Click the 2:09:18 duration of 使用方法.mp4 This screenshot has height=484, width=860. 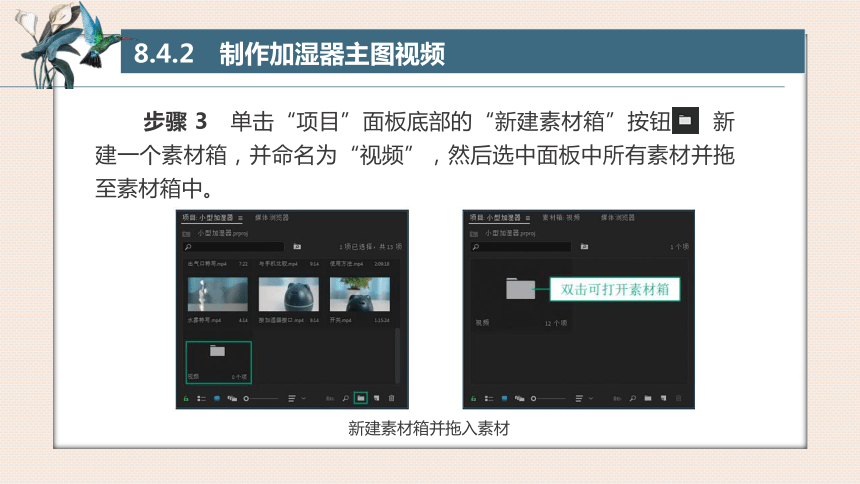click(382, 264)
